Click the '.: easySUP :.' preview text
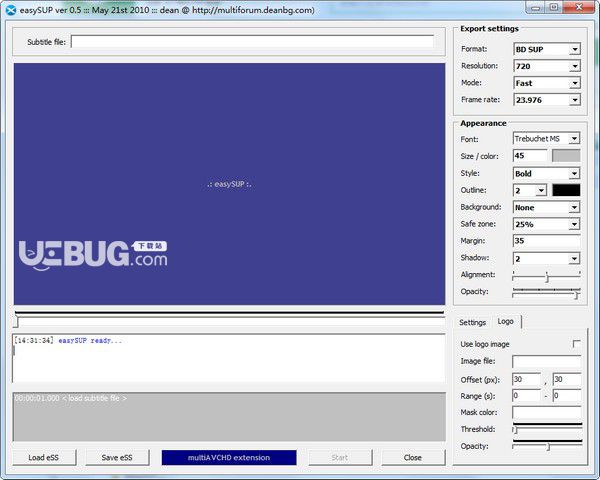The image size is (600, 480). pos(229,184)
